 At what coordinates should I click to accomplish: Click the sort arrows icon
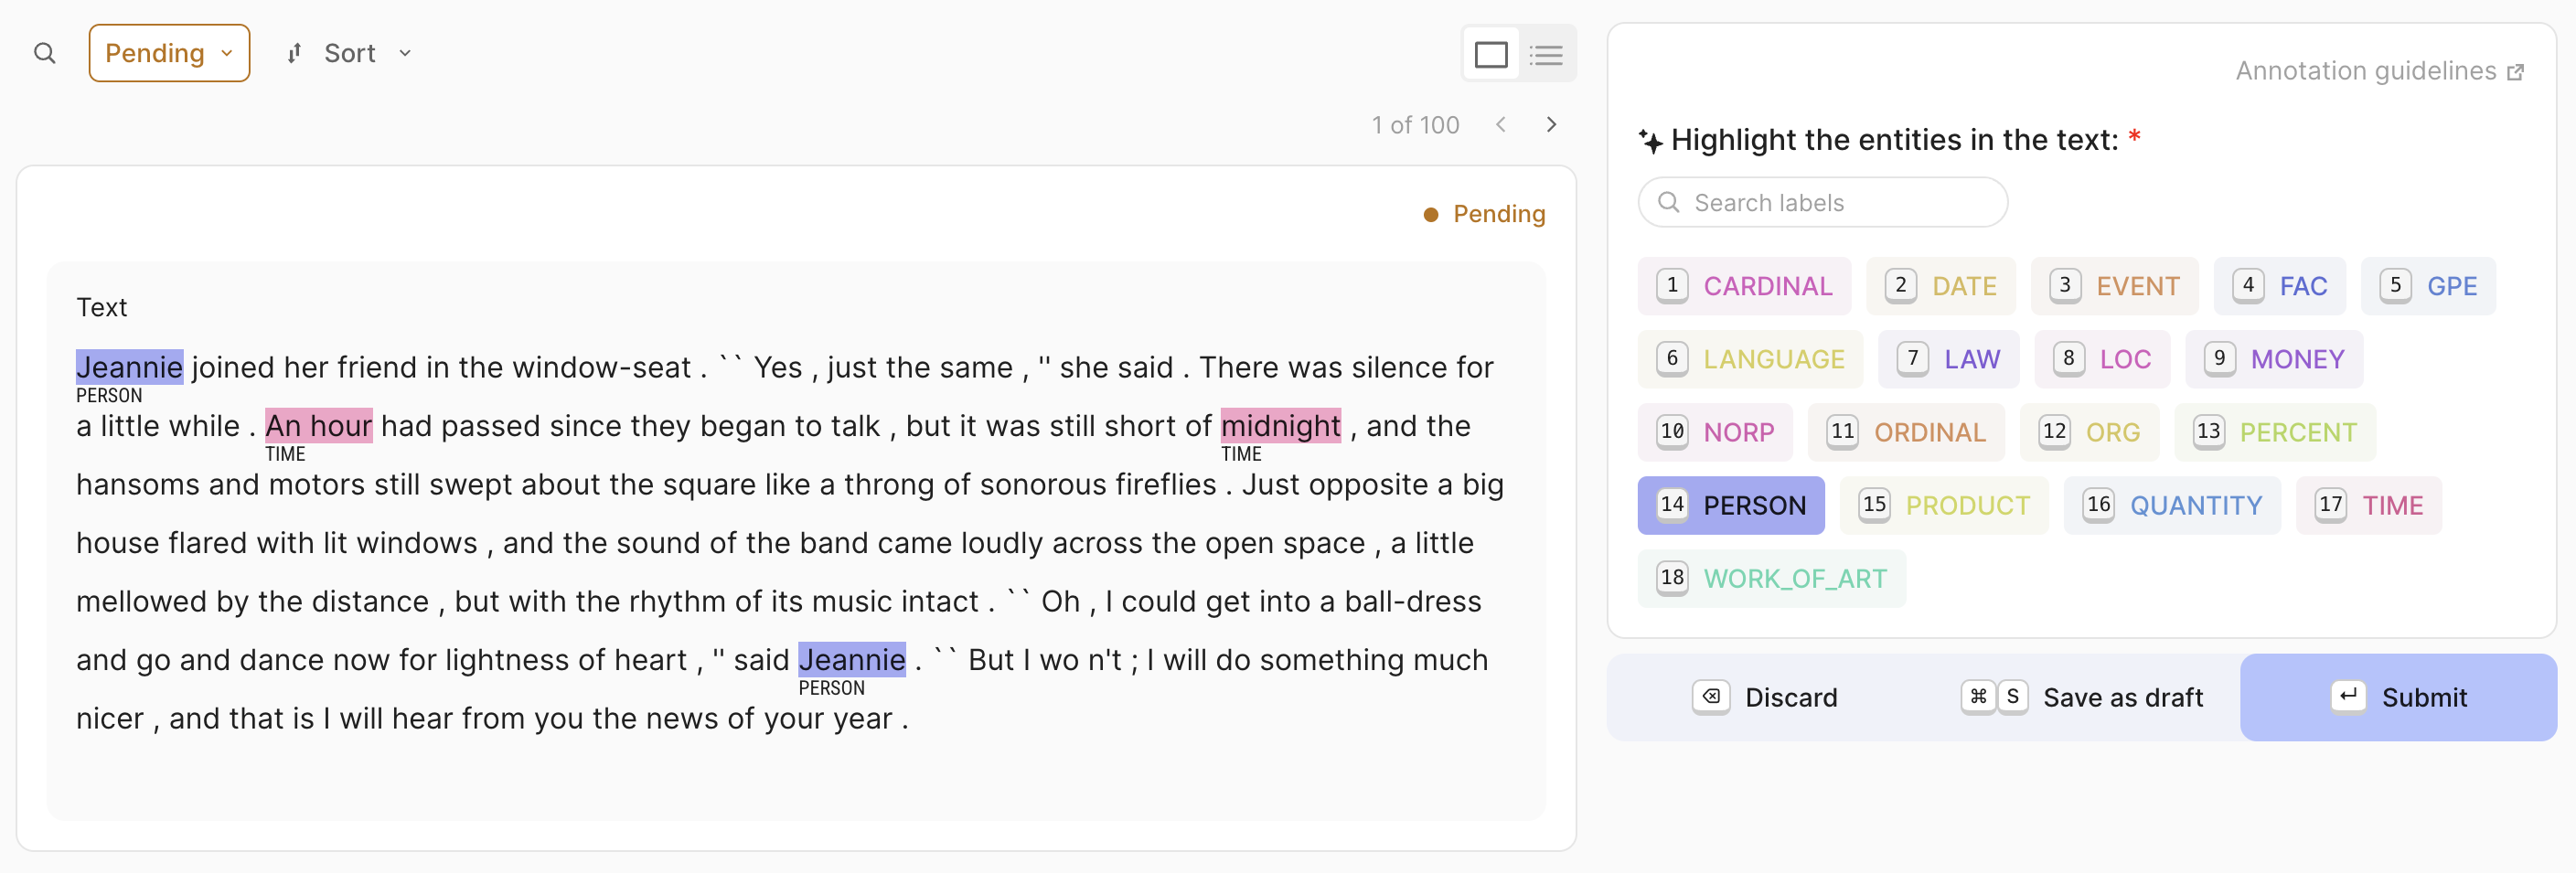(x=294, y=53)
